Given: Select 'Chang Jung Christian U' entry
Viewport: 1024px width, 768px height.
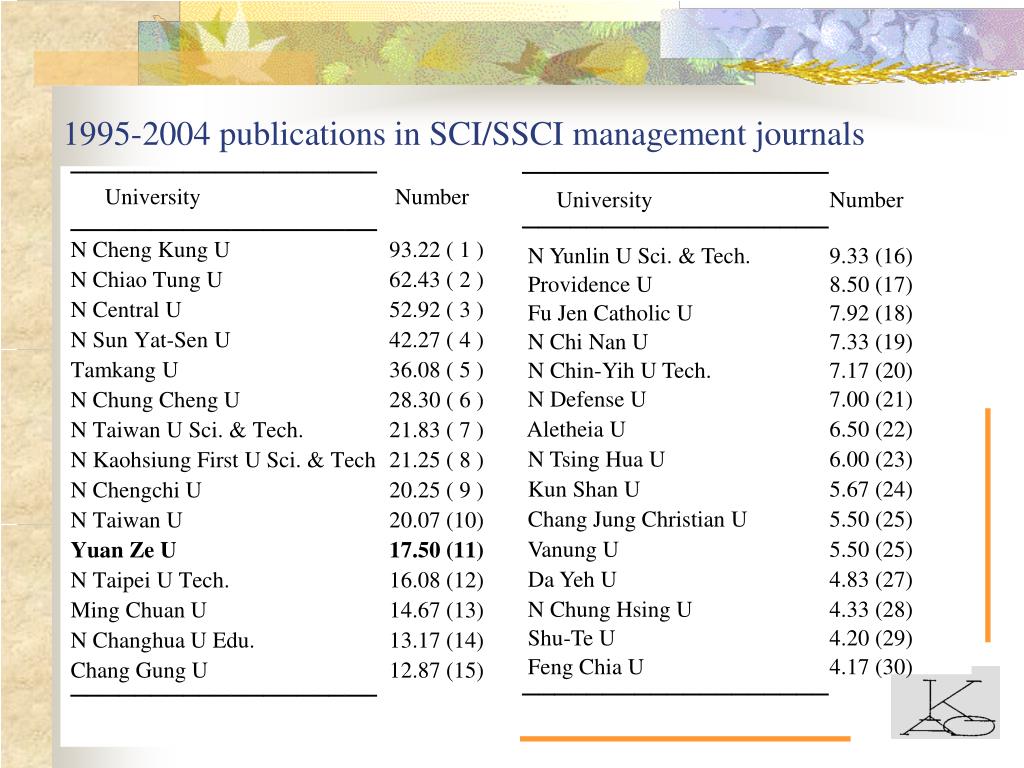Looking at the screenshot, I should point(637,520).
